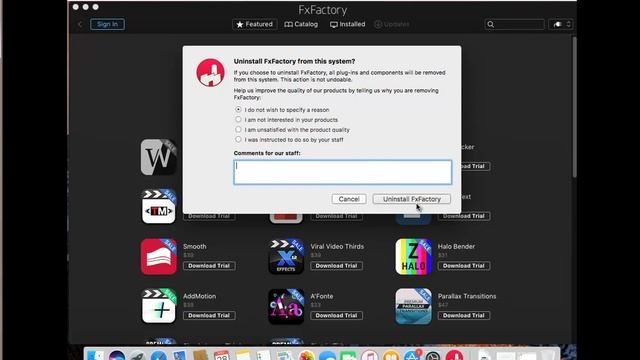Screen dimensions: 640x360
Task: Click the Smooth product title
Action: pos(195,247)
